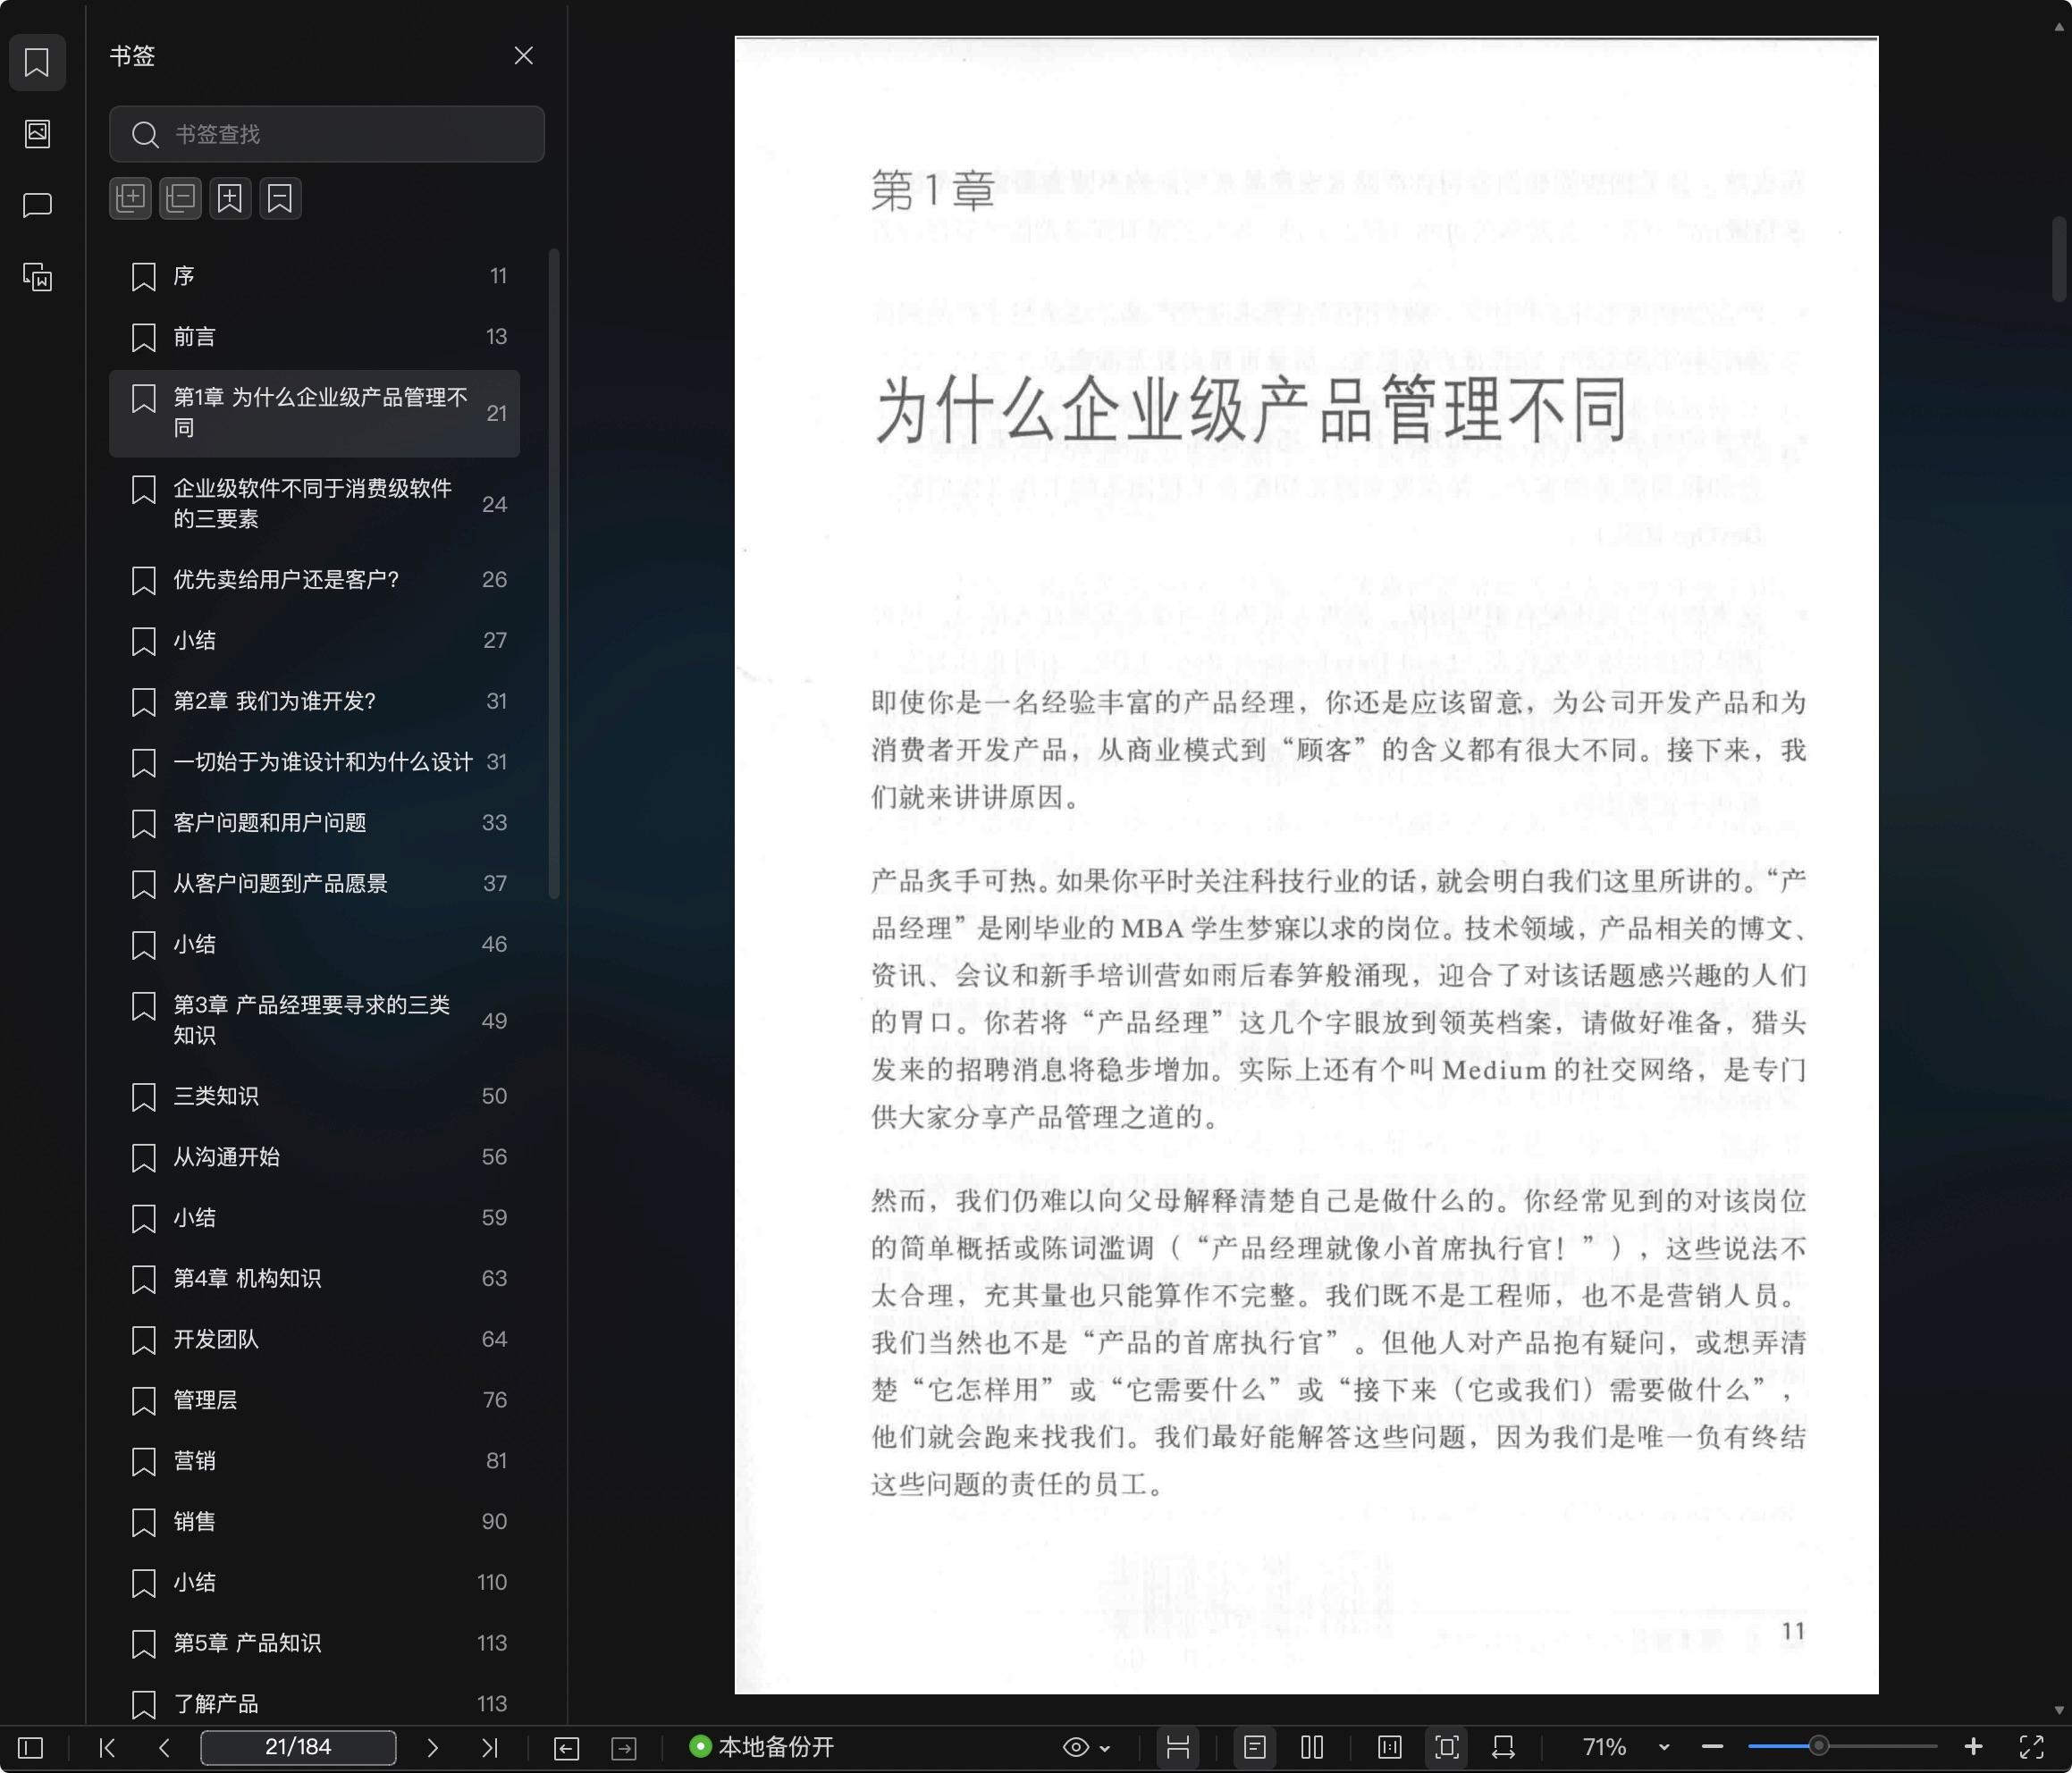Toggle continuous scrolling mode icon

click(x=1178, y=1747)
